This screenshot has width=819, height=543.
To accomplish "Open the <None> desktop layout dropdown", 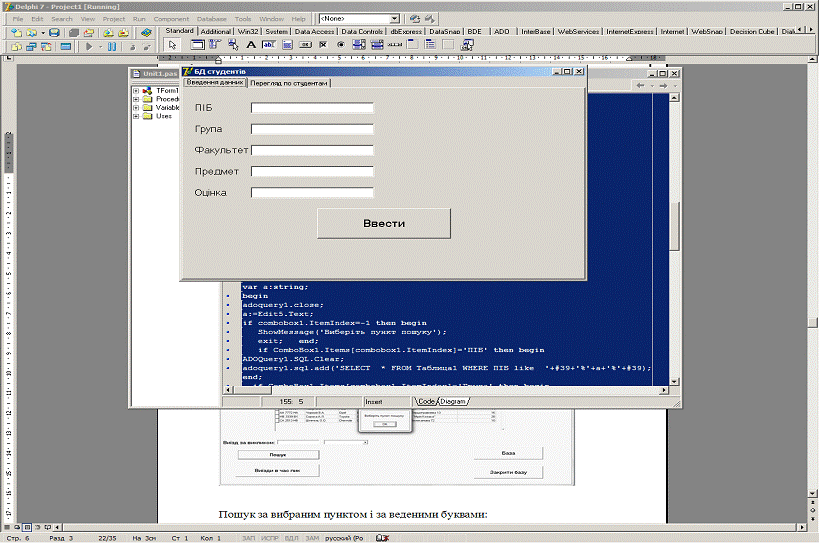I will pos(394,18).
